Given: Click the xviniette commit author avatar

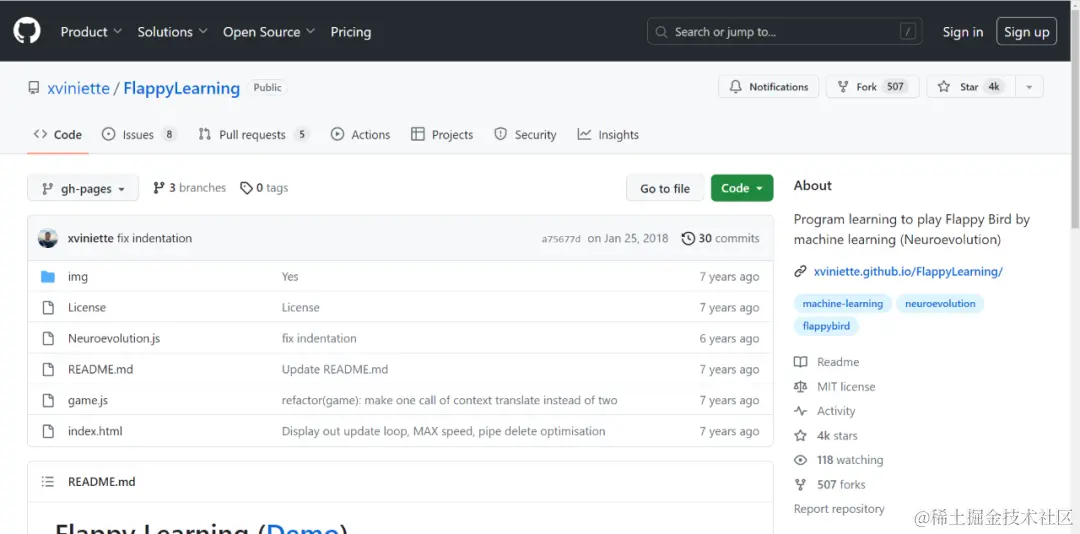Looking at the screenshot, I should (48, 238).
